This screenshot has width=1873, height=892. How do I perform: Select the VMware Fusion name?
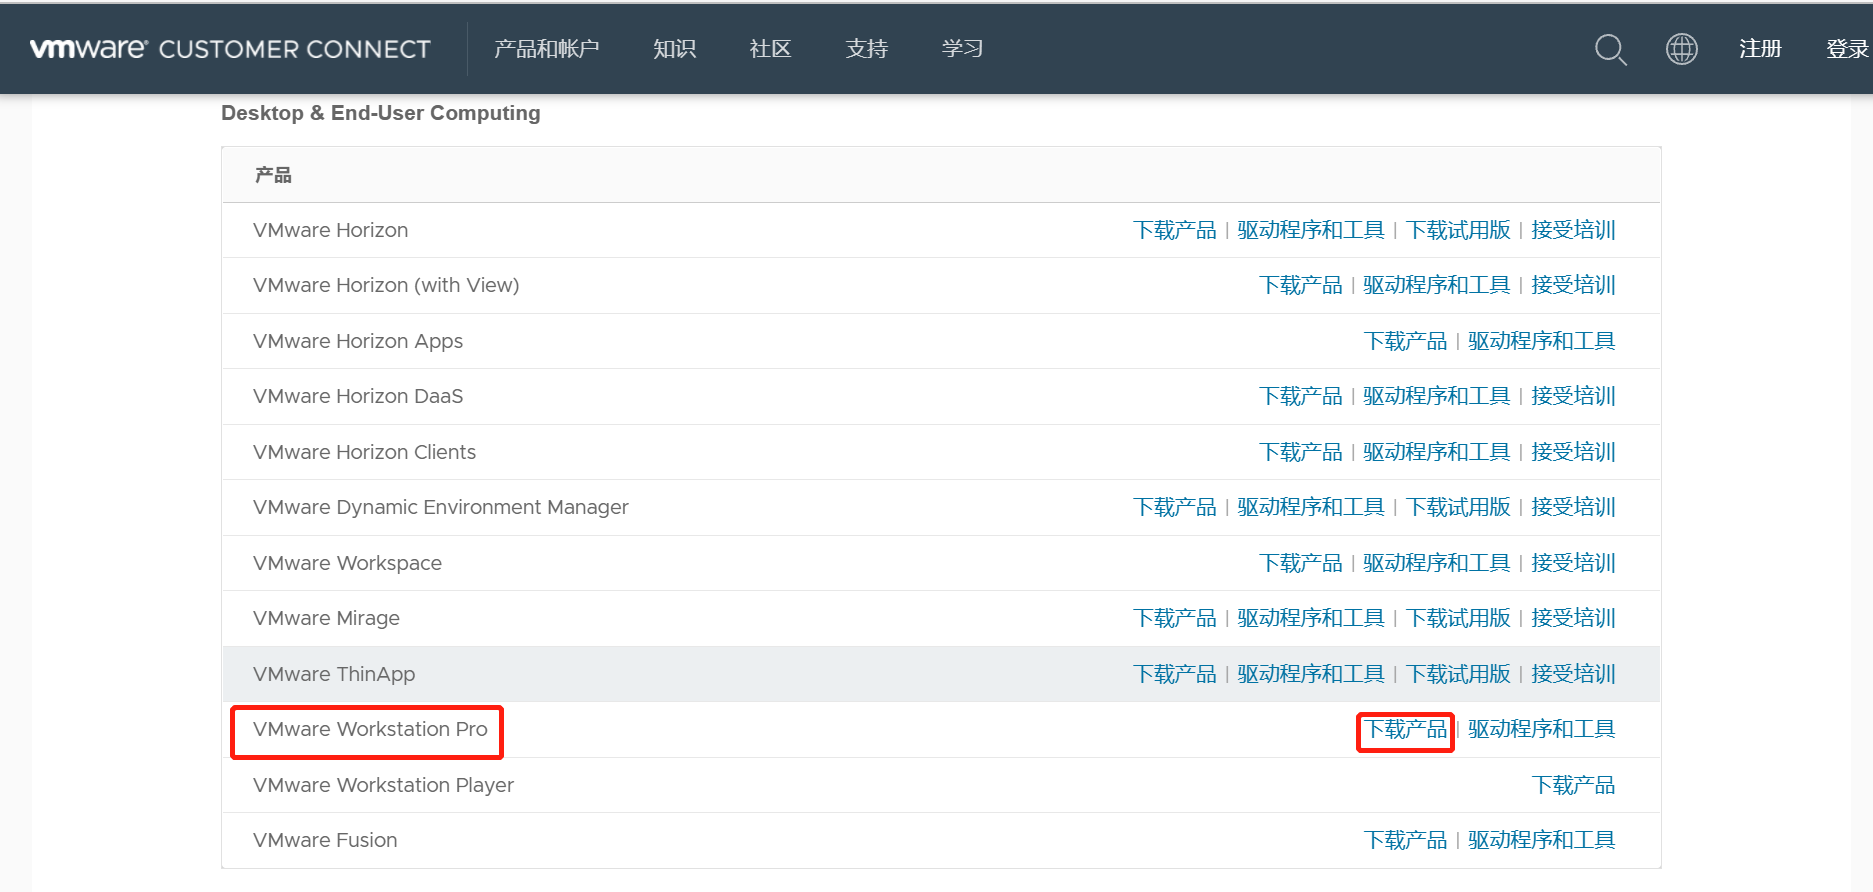pyautogui.click(x=325, y=840)
